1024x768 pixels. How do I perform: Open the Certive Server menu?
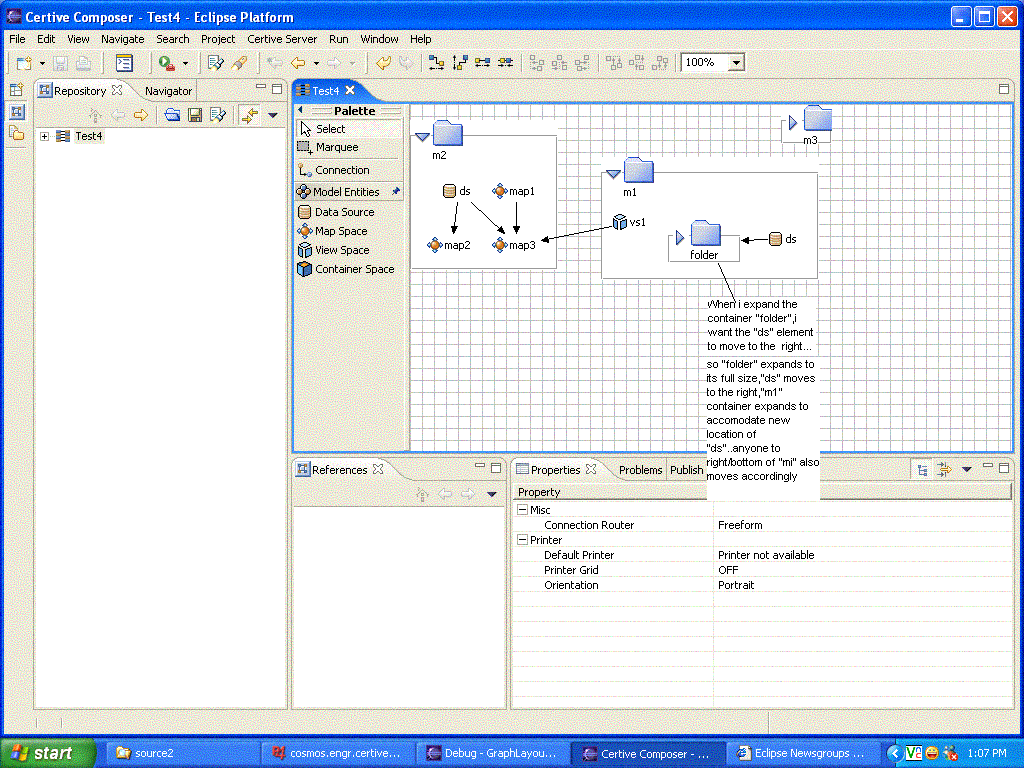282,39
